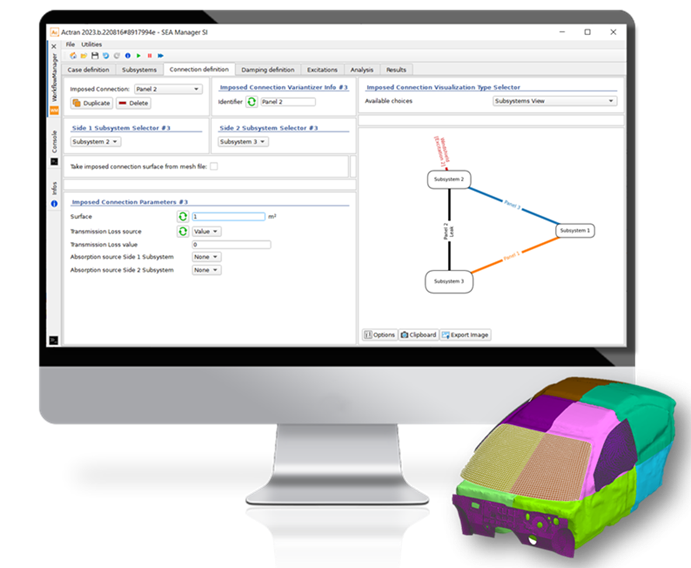Screen dimensions: 691x568
Task: Open Transmission Loss source Value dropdown
Action: point(207,231)
